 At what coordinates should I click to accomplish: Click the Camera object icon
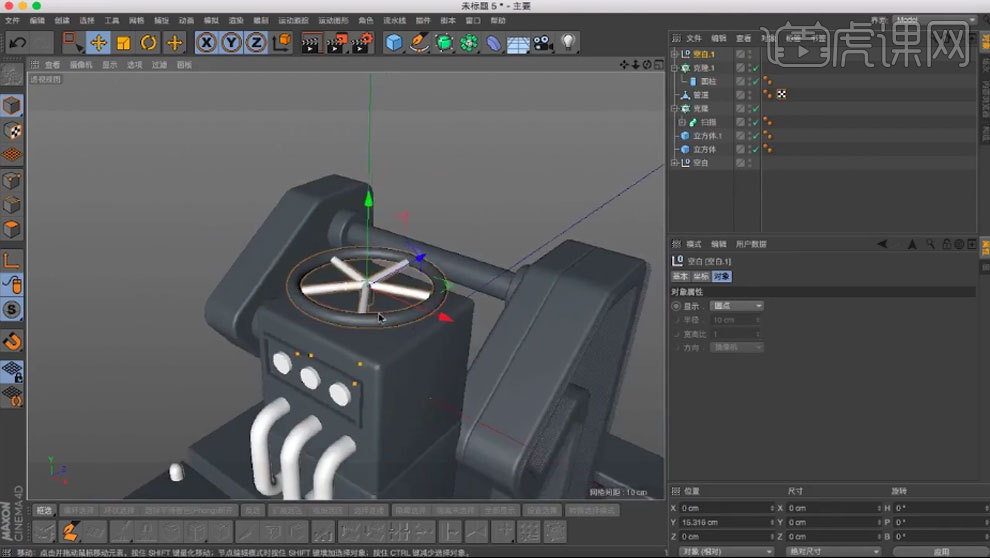543,42
